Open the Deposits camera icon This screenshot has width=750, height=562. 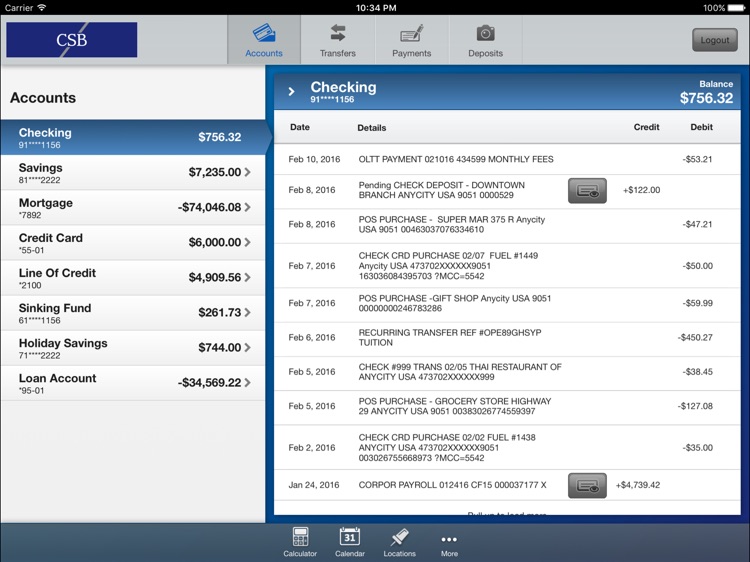pos(485,33)
